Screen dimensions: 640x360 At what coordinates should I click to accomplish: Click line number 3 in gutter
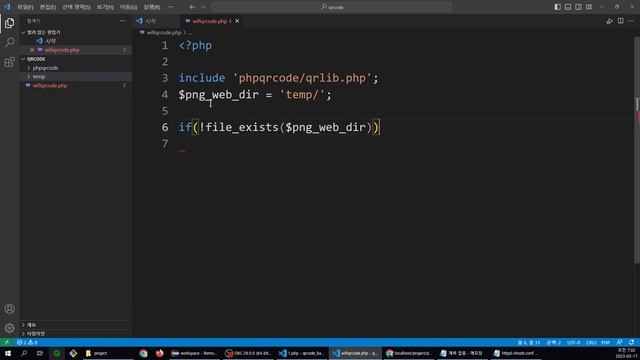click(164, 78)
